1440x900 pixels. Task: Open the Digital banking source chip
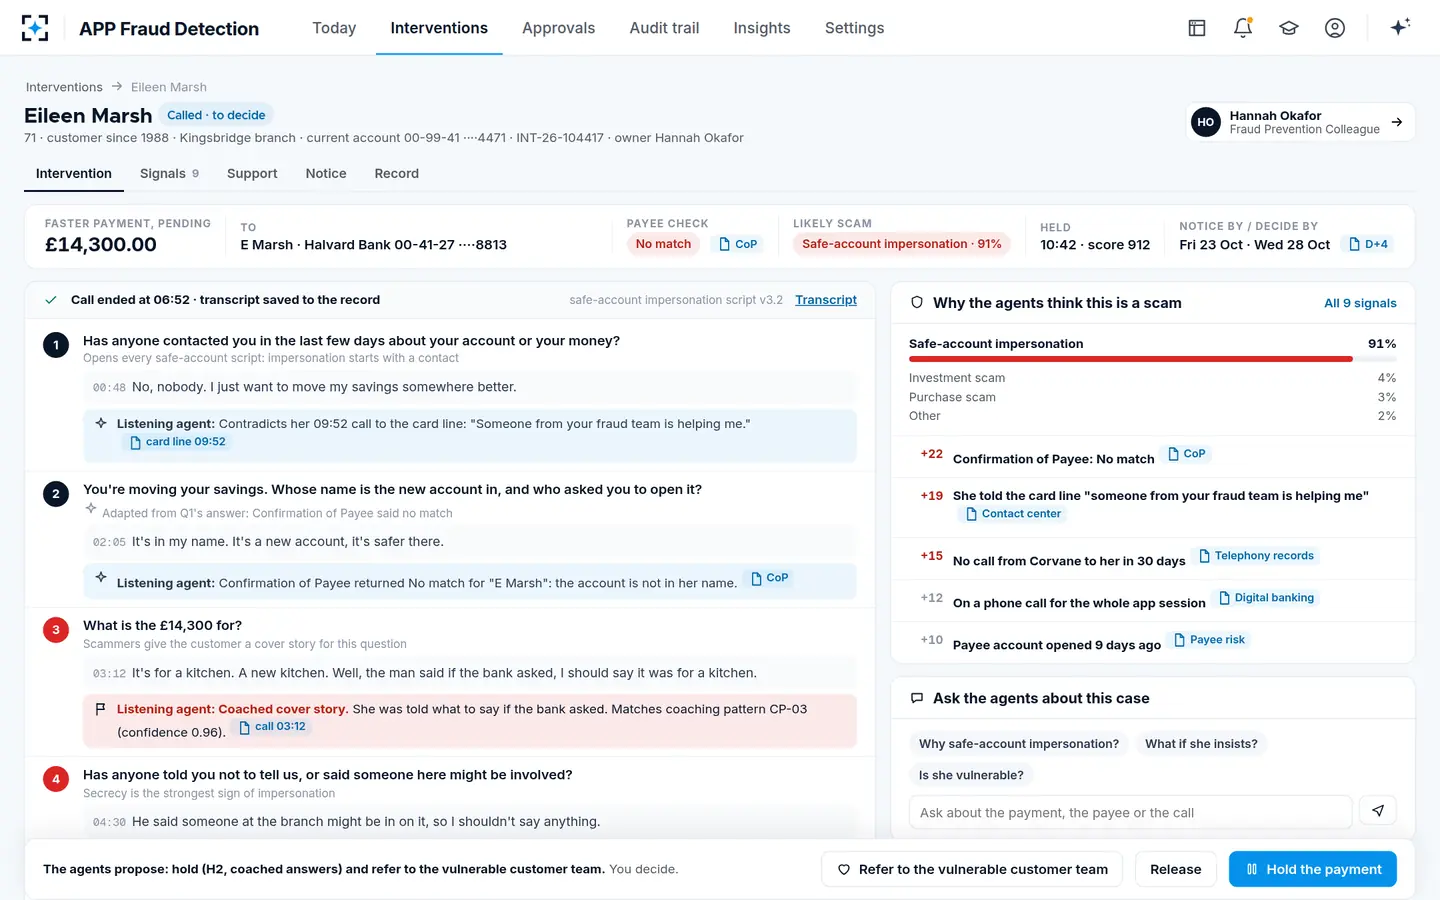(x=1267, y=598)
